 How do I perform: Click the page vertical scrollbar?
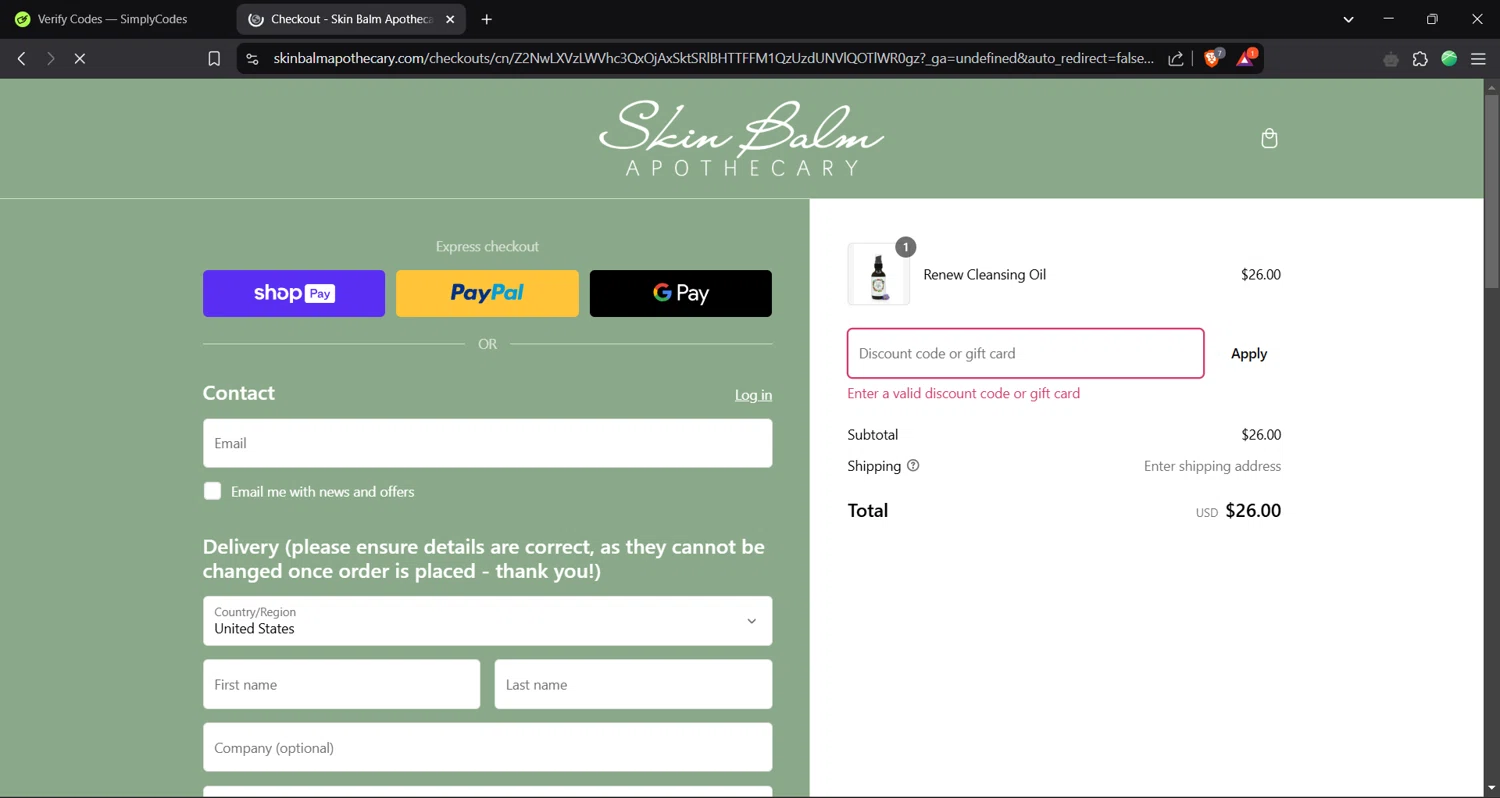point(1492,190)
